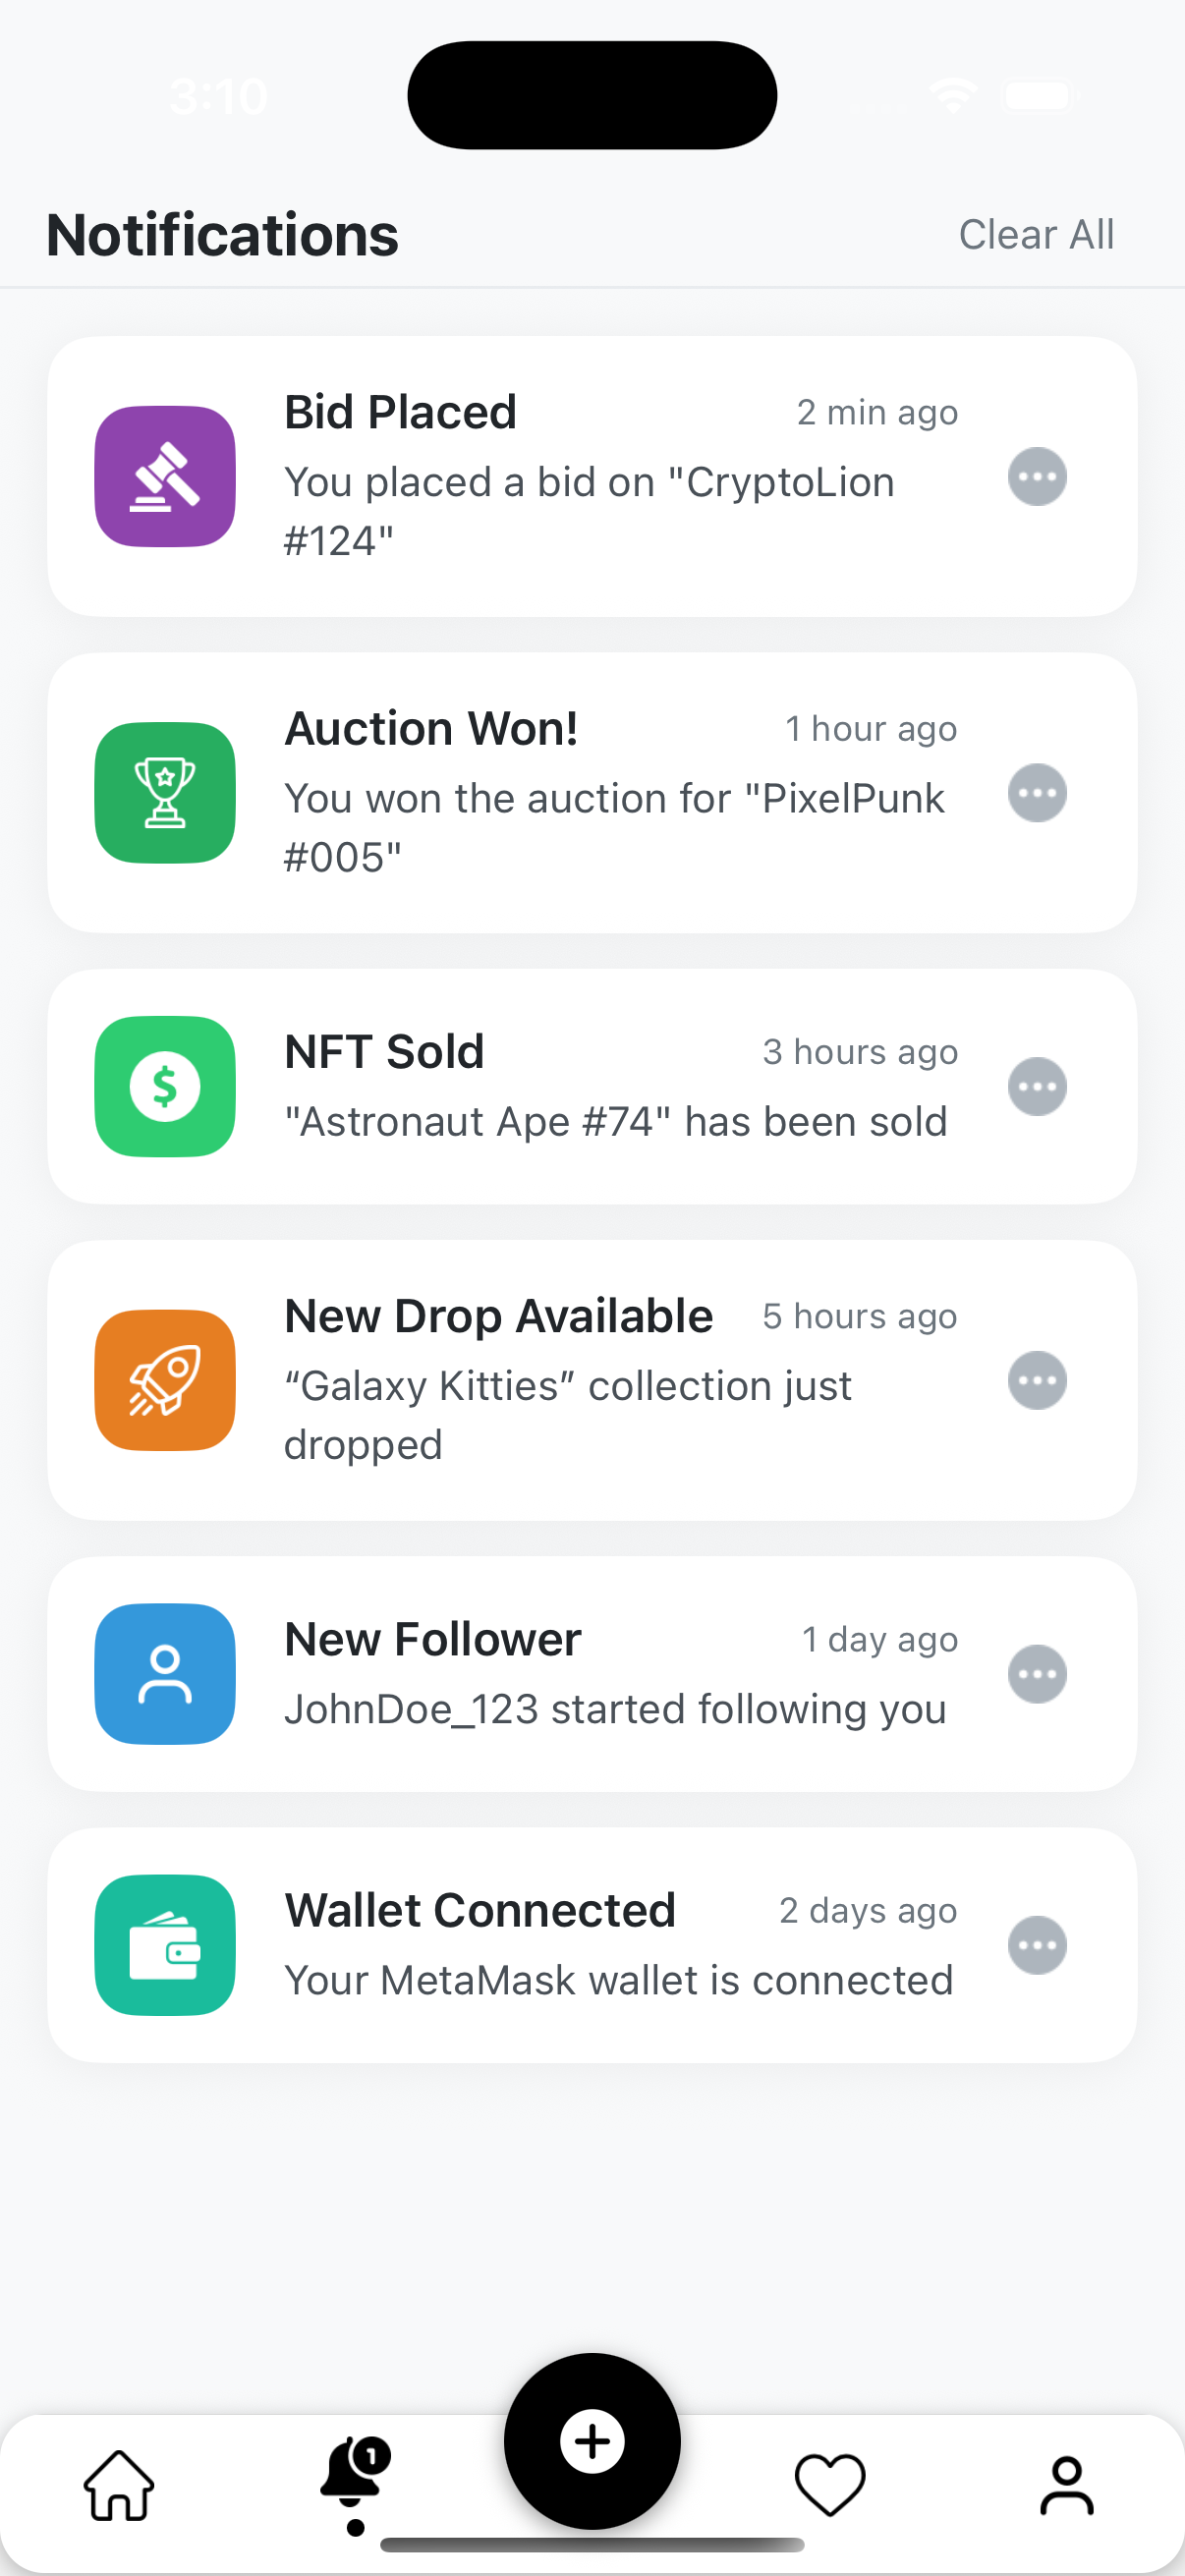
Task: Open more options for Bid Placed notification
Action: click(x=1036, y=476)
